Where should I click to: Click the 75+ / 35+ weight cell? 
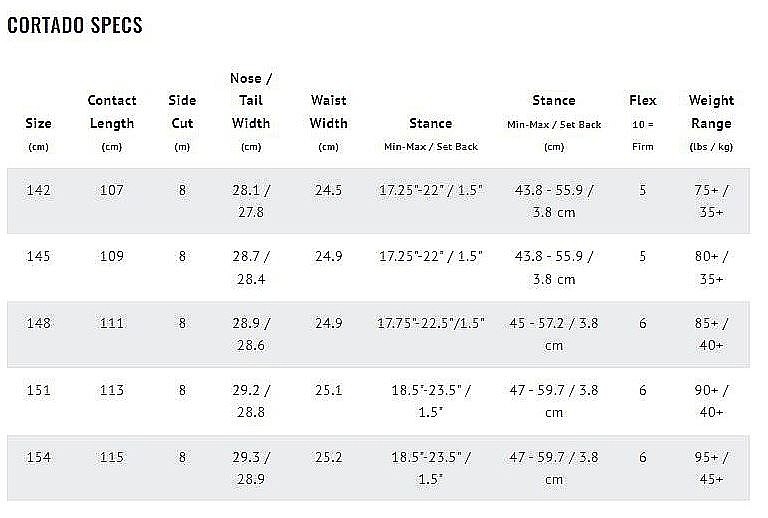711,201
